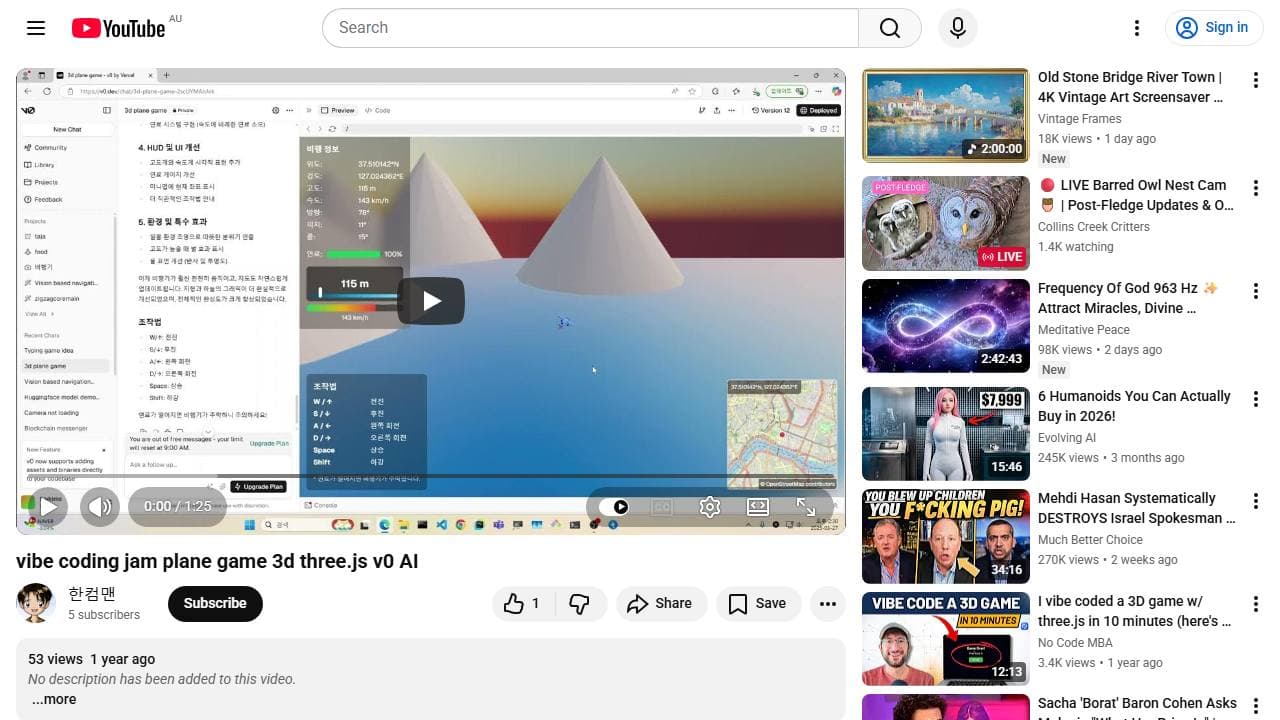1280x720 pixels.
Task: Open LIVE Barred Owl Nest Cam thumbnail
Action: 945,224
